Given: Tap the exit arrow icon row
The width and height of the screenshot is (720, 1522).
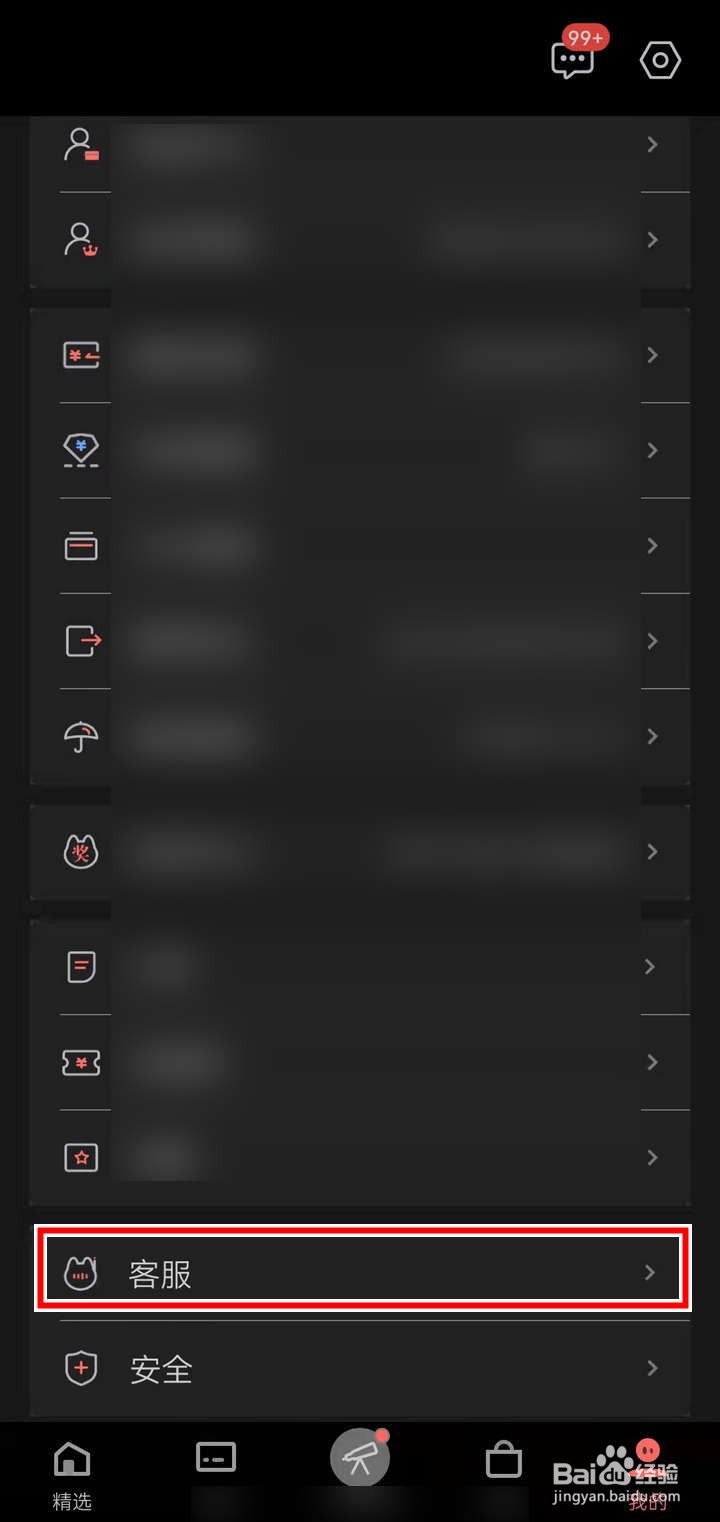Looking at the screenshot, I should pos(360,641).
